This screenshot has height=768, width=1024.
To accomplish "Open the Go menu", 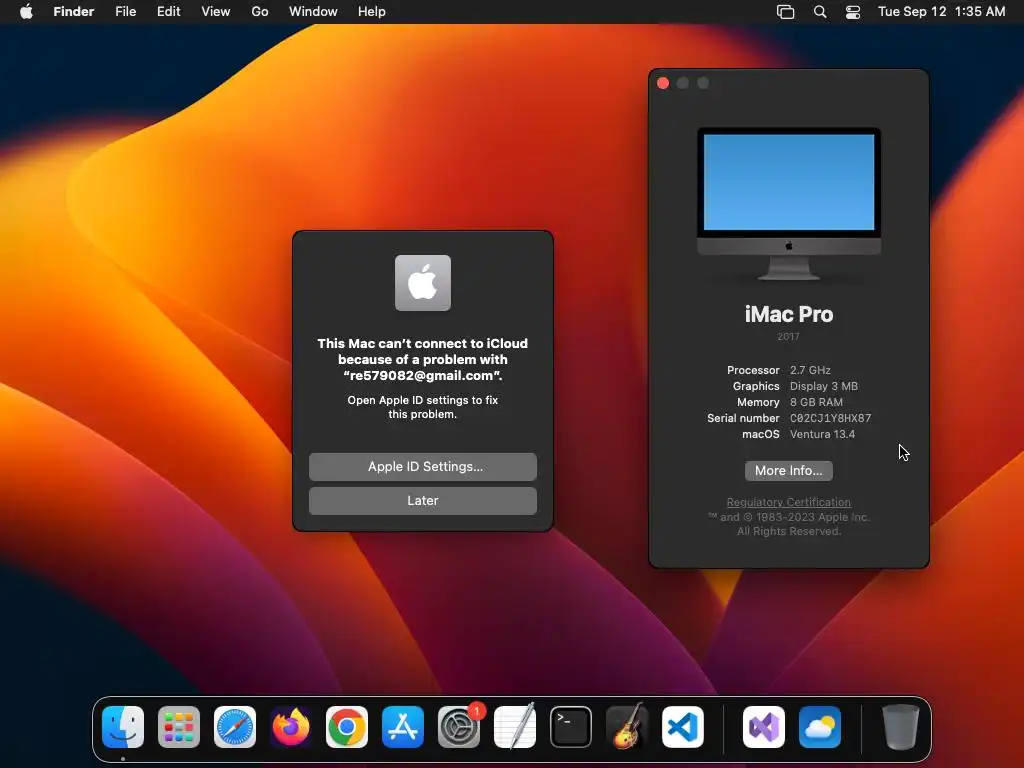I will pyautogui.click(x=260, y=12).
